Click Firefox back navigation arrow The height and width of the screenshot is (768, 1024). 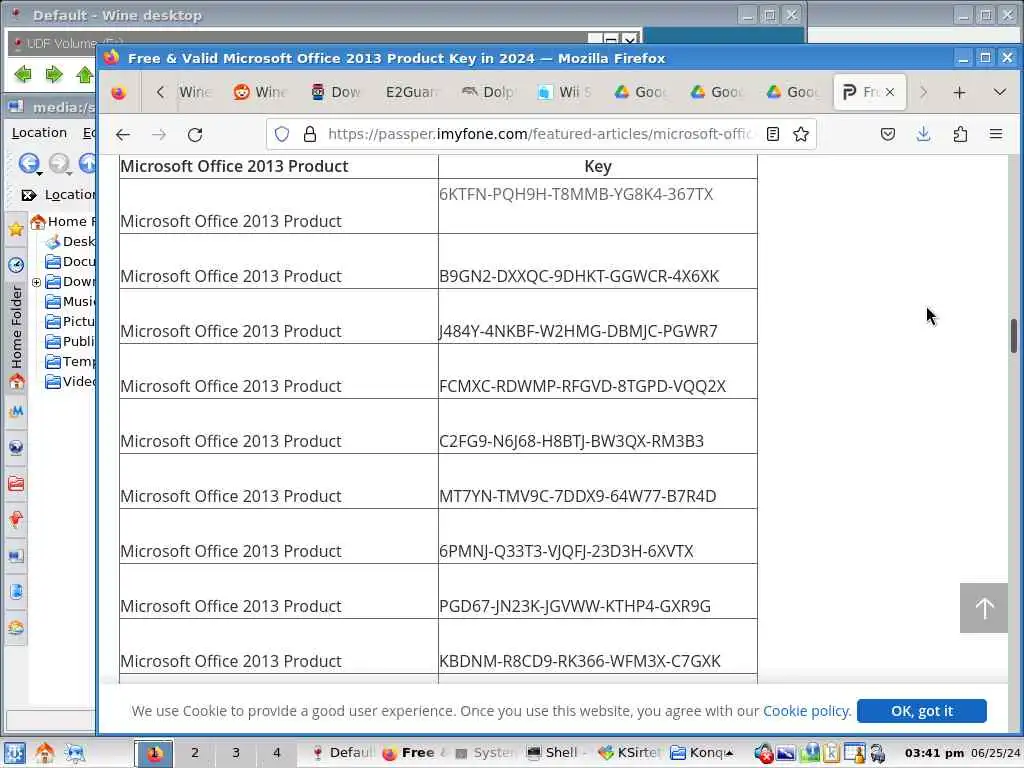coord(123,135)
